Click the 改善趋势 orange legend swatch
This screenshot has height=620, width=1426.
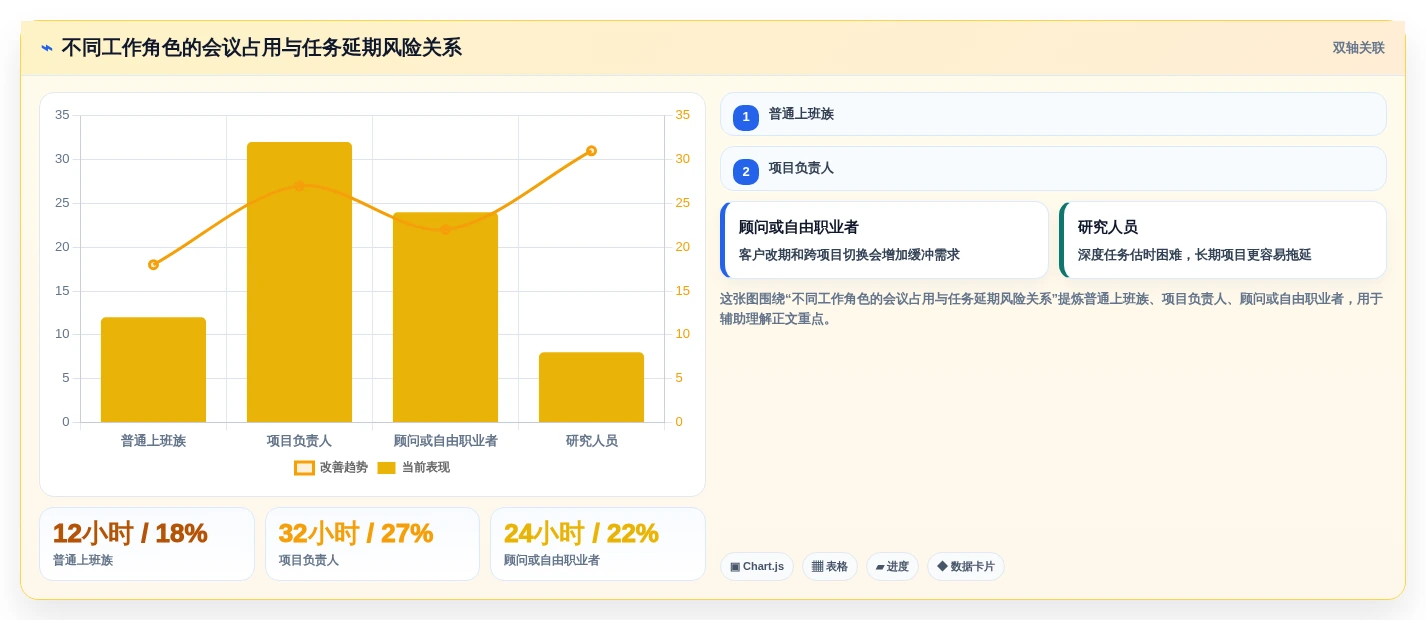pos(304,468)
